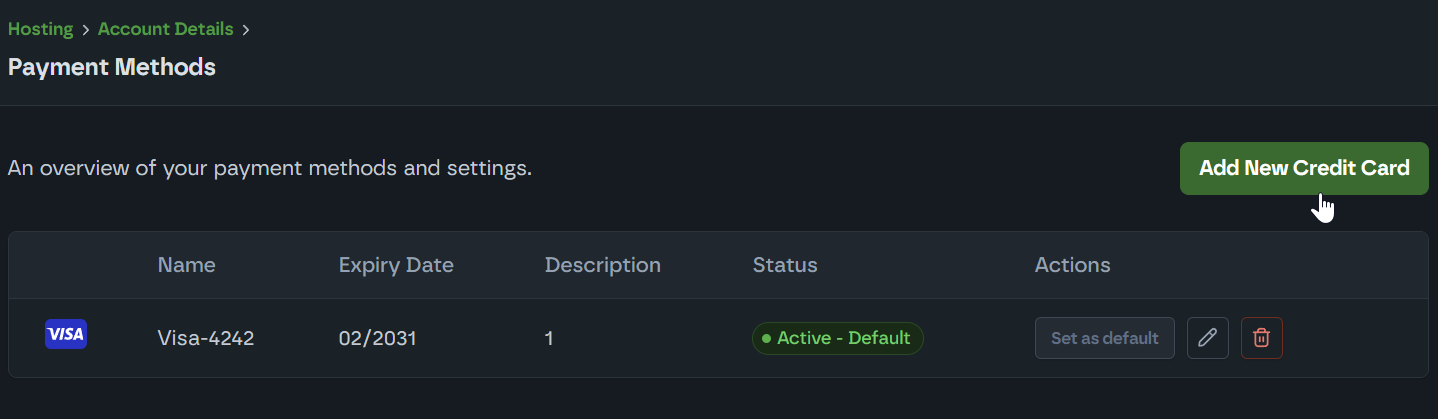The height and width of the screenshot is (419, 1438).
Task: Click the Status column header
Action: click(785, 265)
